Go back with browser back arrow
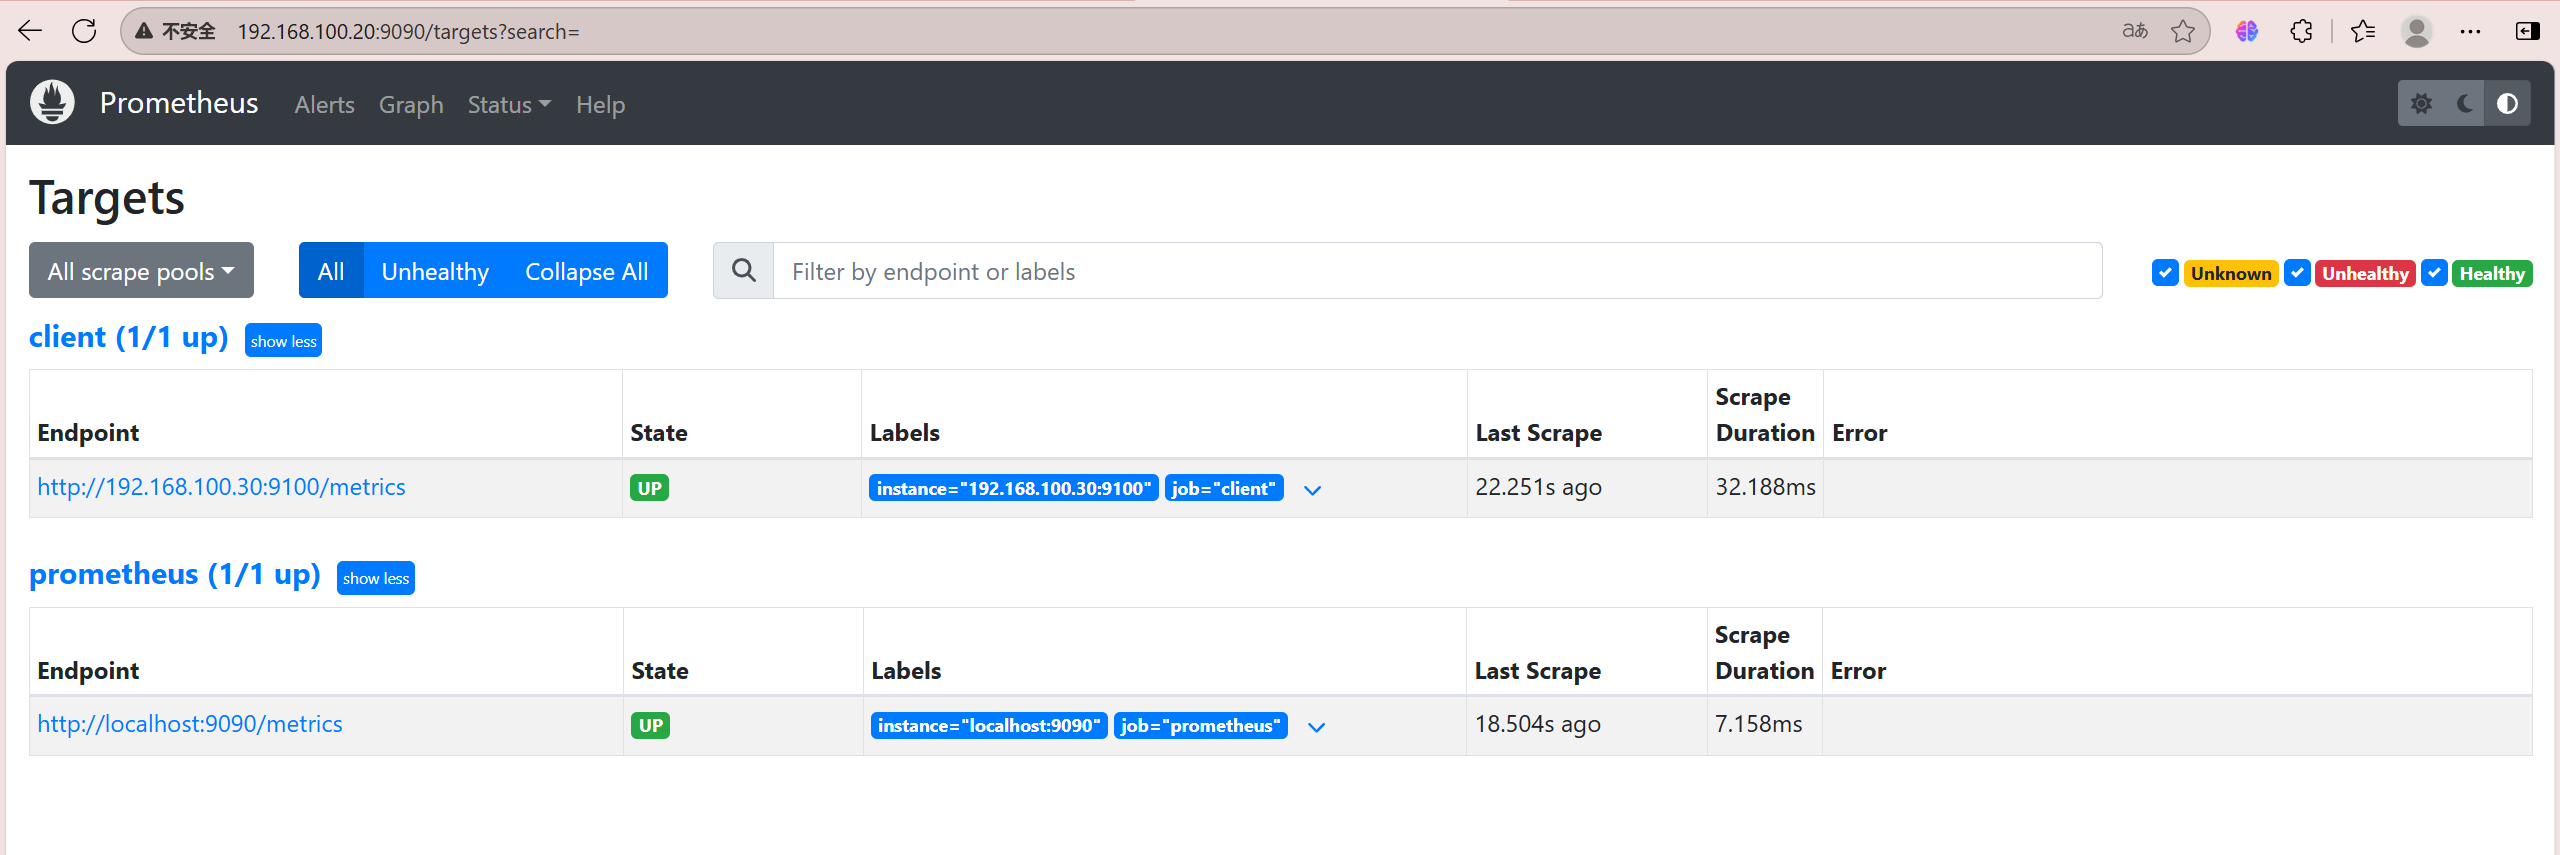This screenshot has height=855, width=2560. (x=30, y=31)
